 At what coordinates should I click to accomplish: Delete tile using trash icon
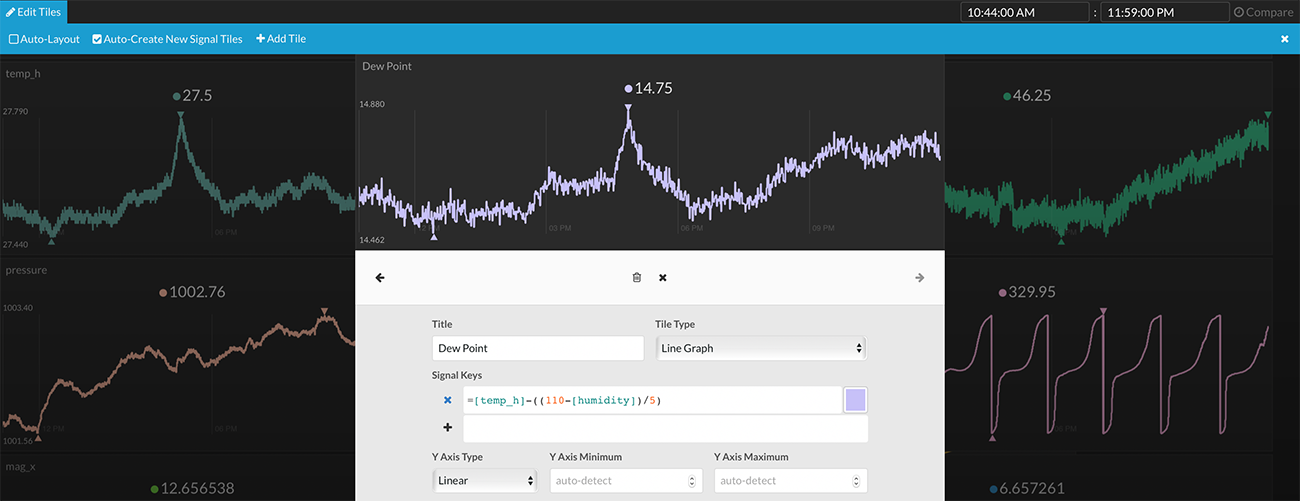(637, 278)
